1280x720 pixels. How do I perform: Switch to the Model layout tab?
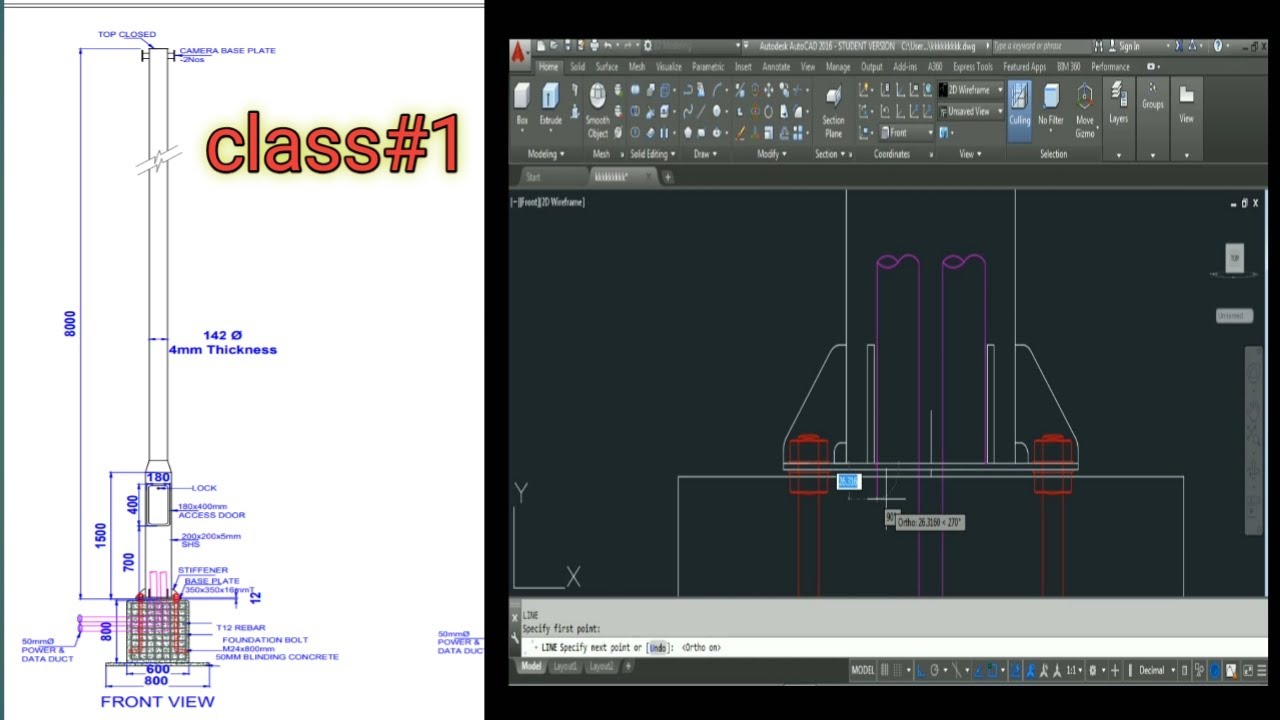tap(531, 666)
